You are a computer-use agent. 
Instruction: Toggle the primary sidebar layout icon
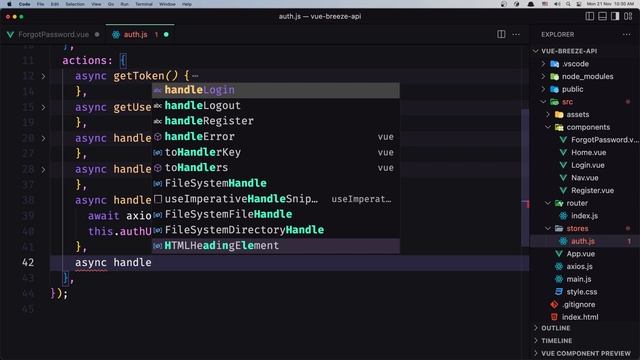pyautogui.click(x=589, y=16)
